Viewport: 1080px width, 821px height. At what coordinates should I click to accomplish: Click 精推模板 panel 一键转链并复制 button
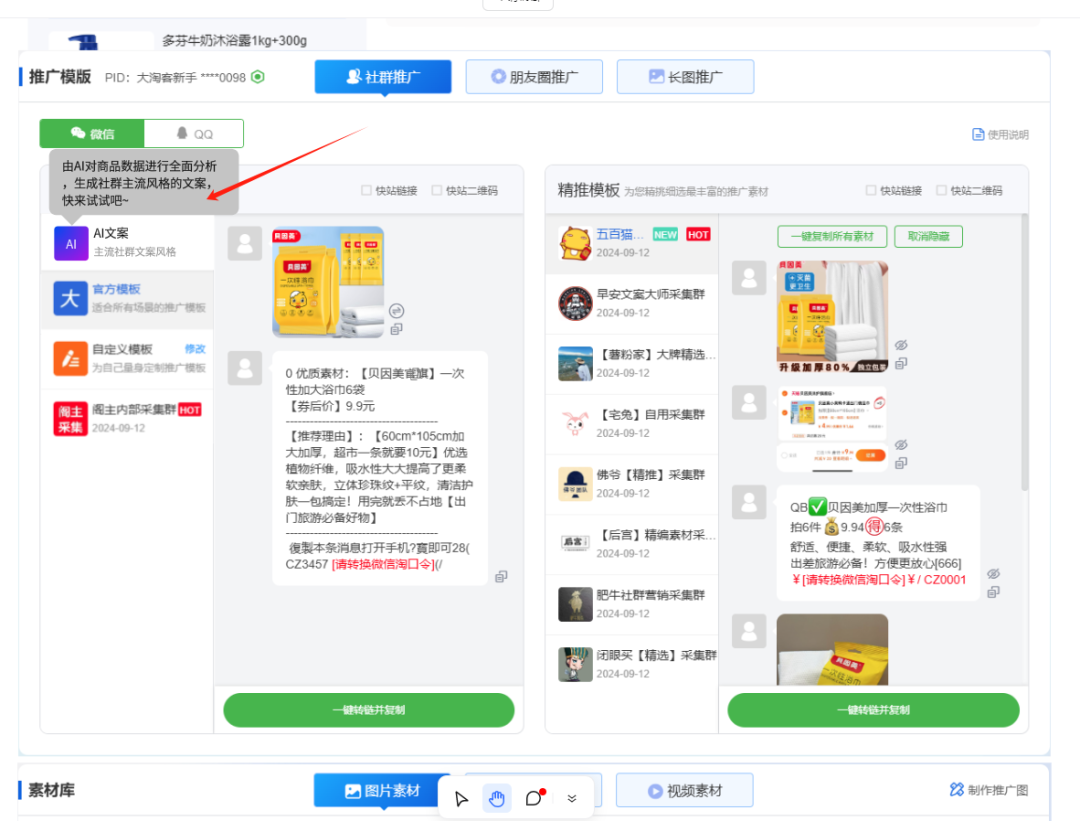pos(873,709)
